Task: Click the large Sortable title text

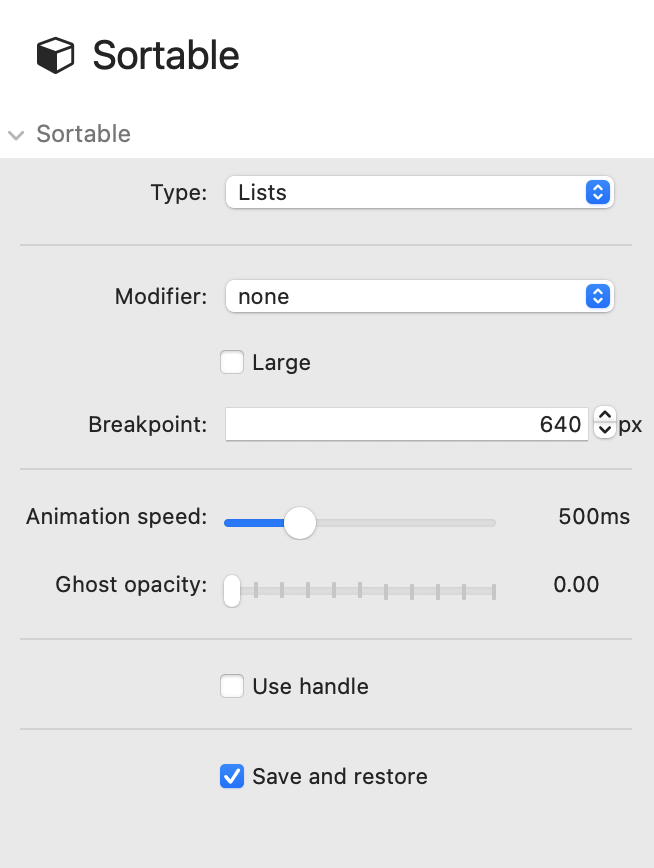Action: click(166, 56)
